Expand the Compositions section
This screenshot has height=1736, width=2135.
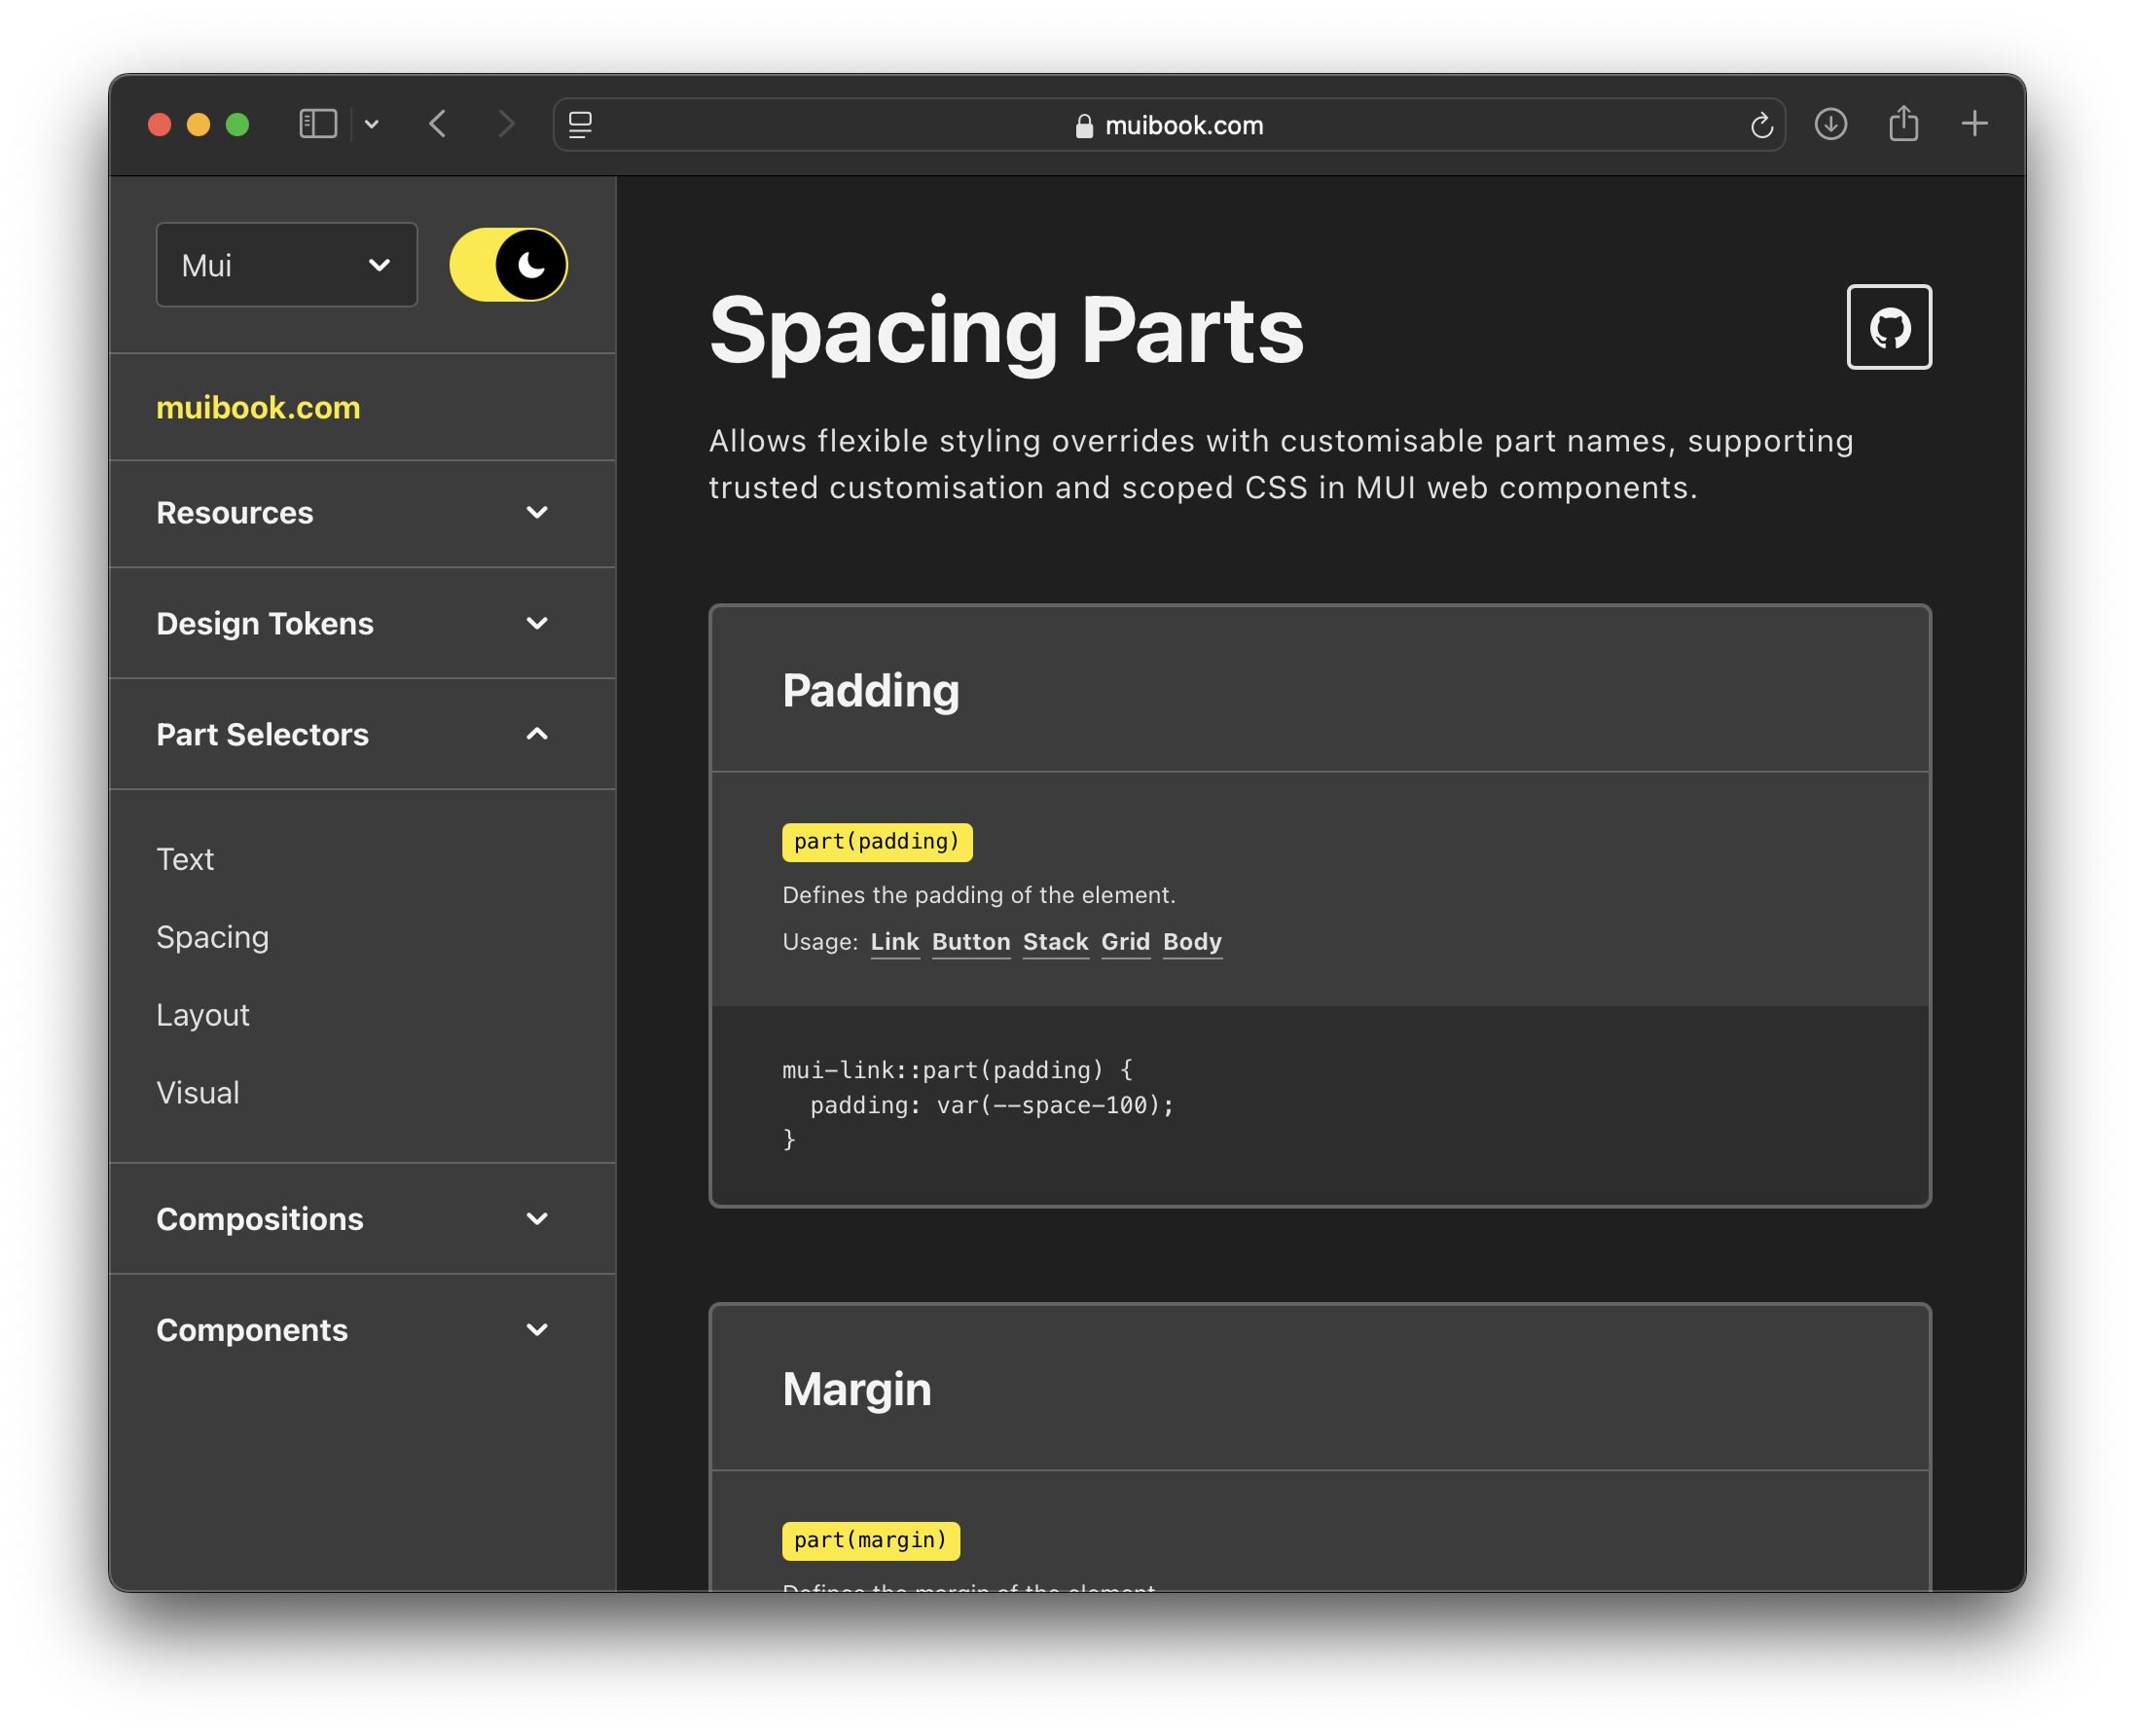(x=362, y=1218)
